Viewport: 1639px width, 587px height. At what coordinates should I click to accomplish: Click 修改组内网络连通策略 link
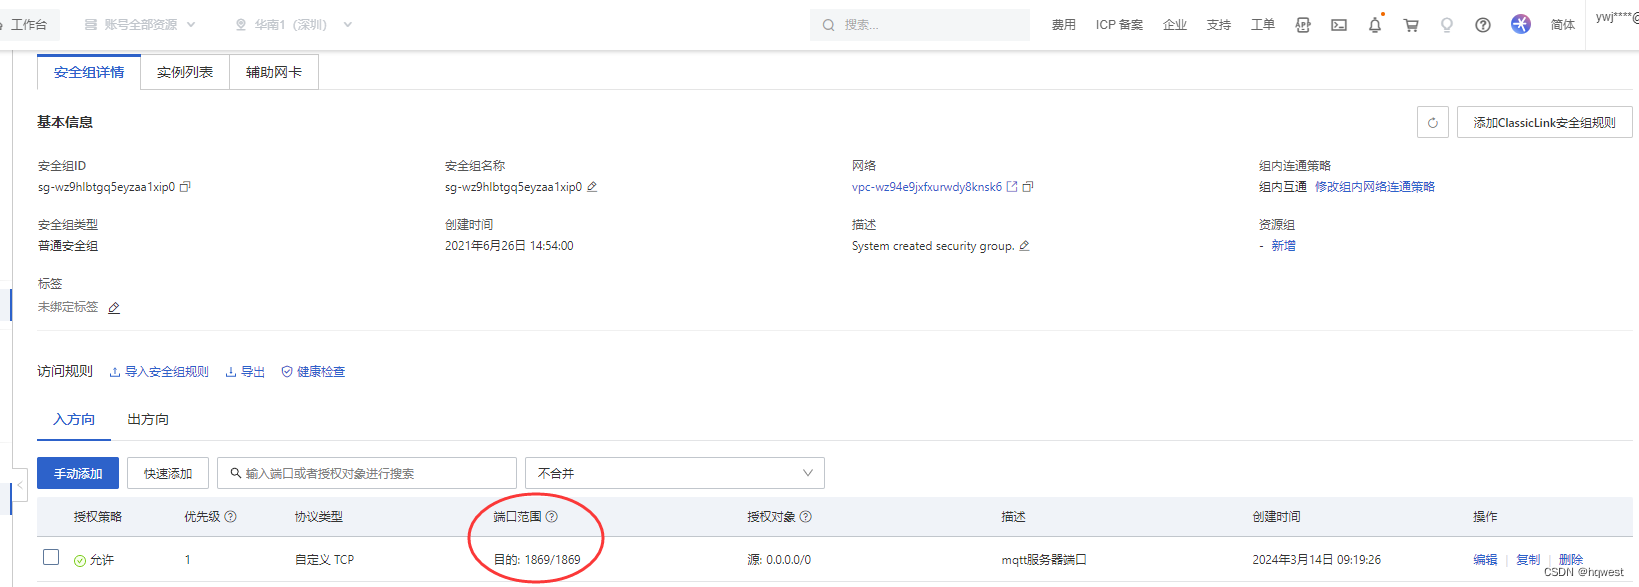[1375, 187]
